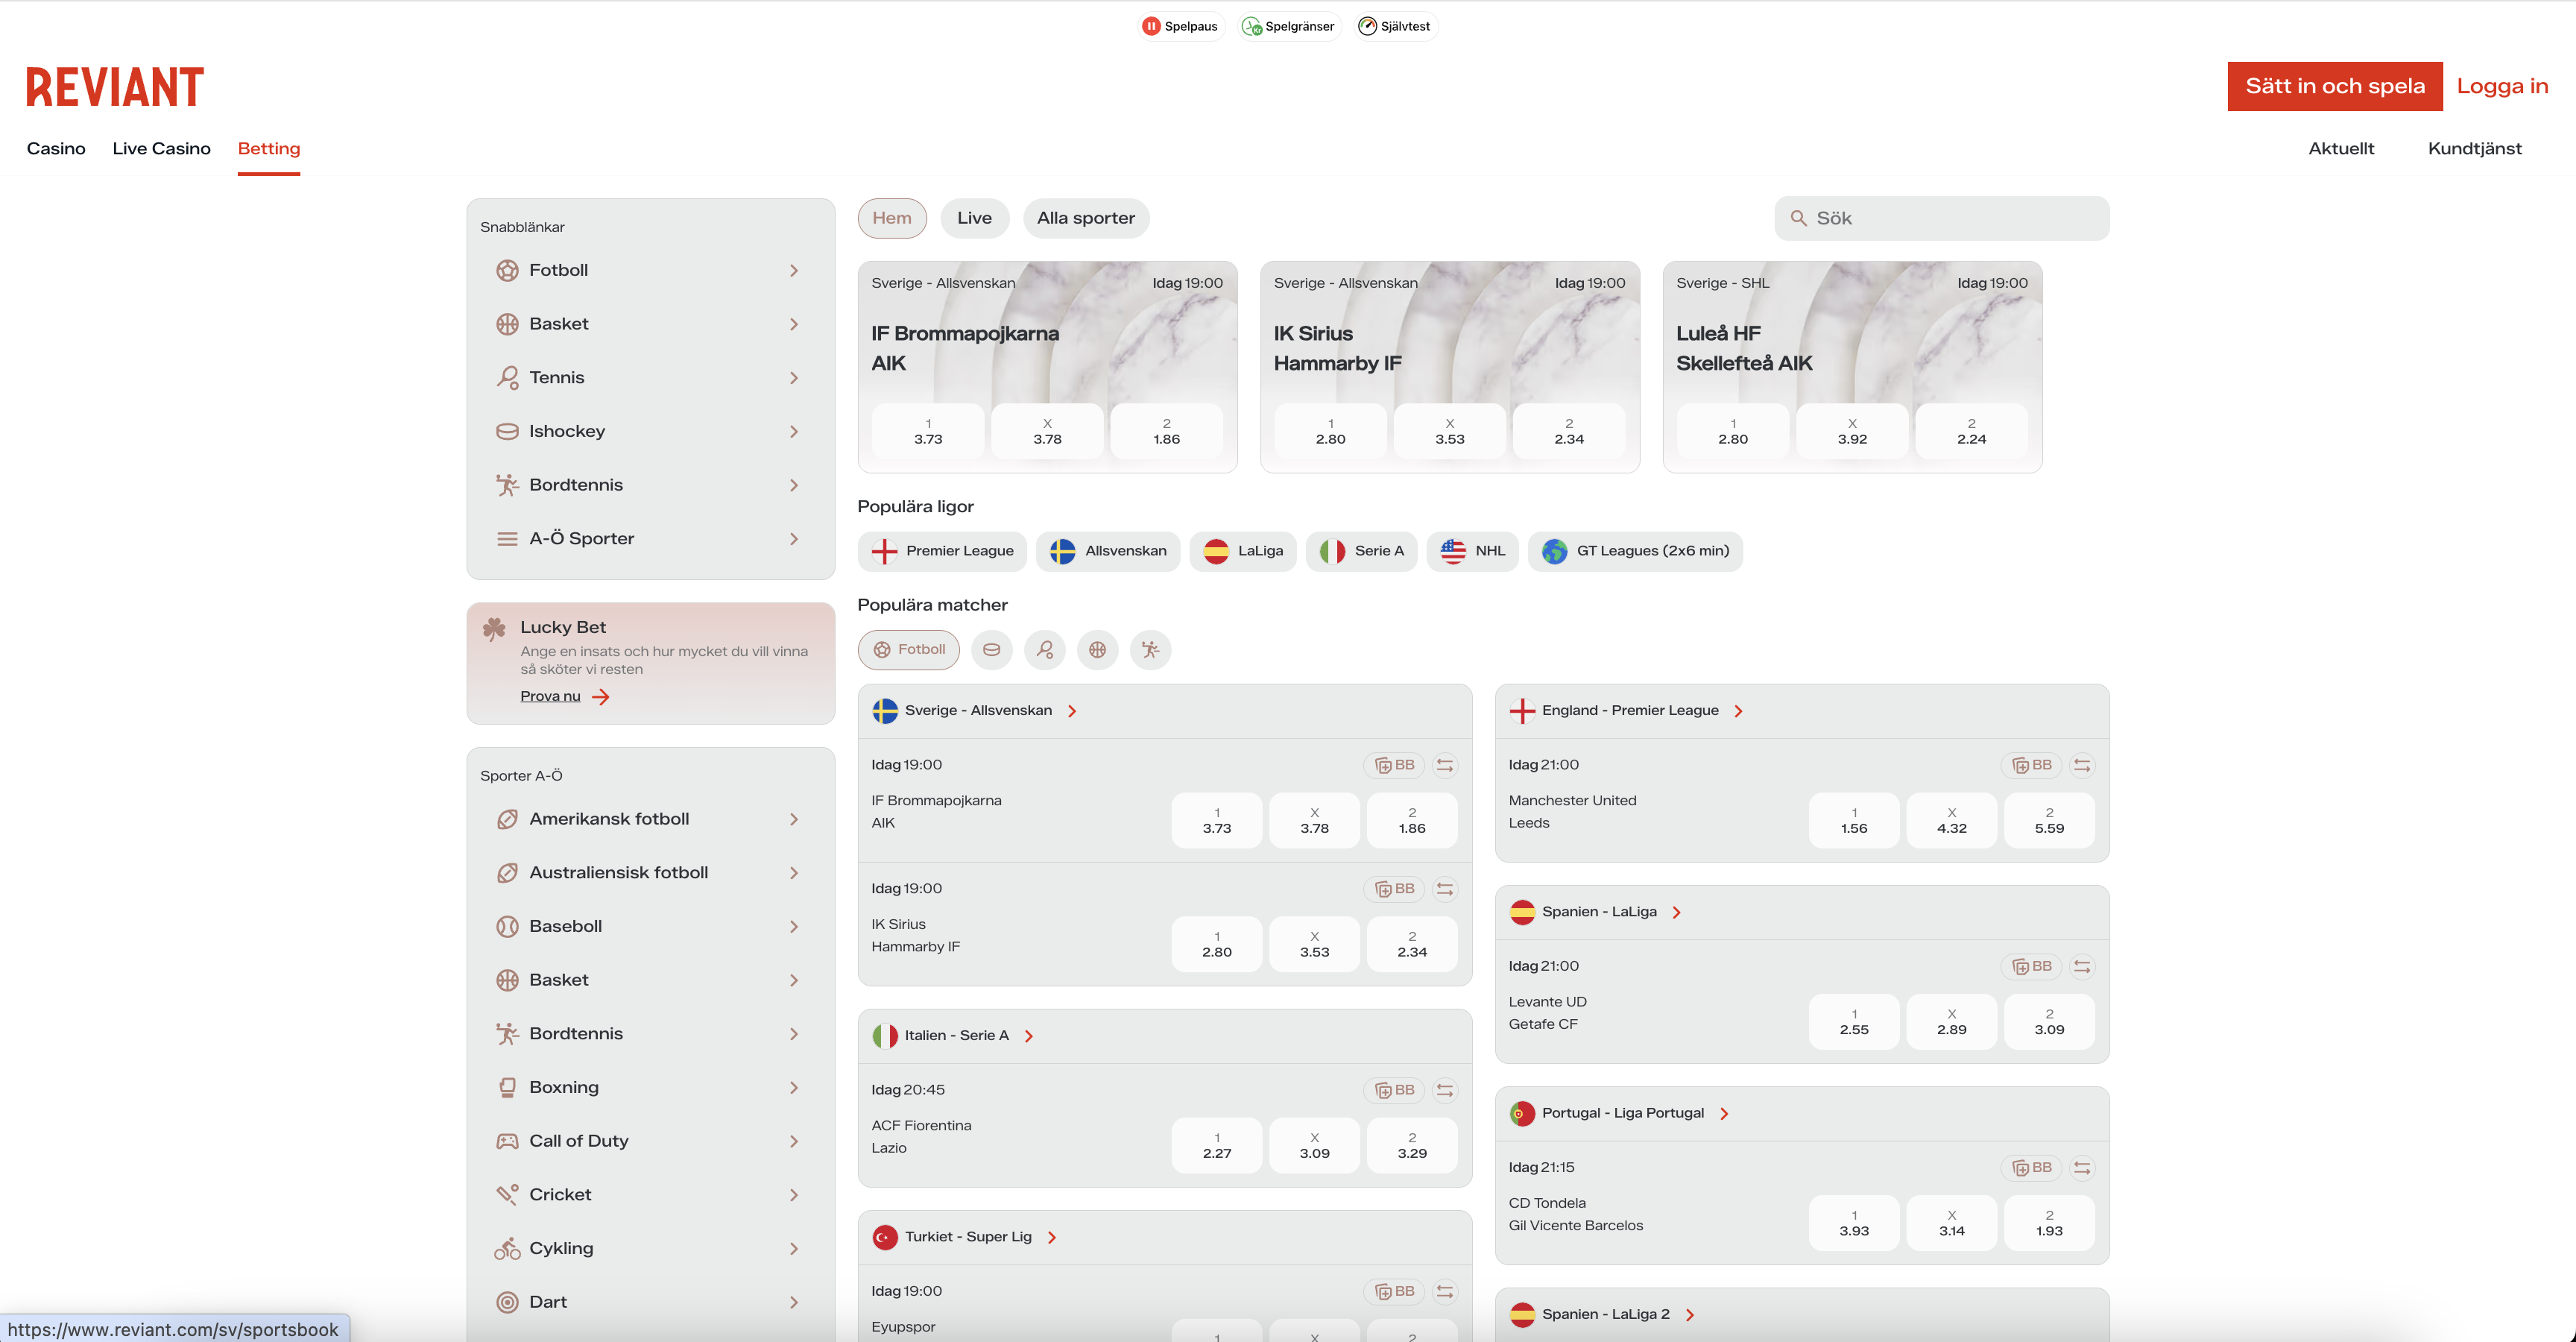
Task: Open the Live Casino menu
Action: pyautogui.click(x=161, y=149)
